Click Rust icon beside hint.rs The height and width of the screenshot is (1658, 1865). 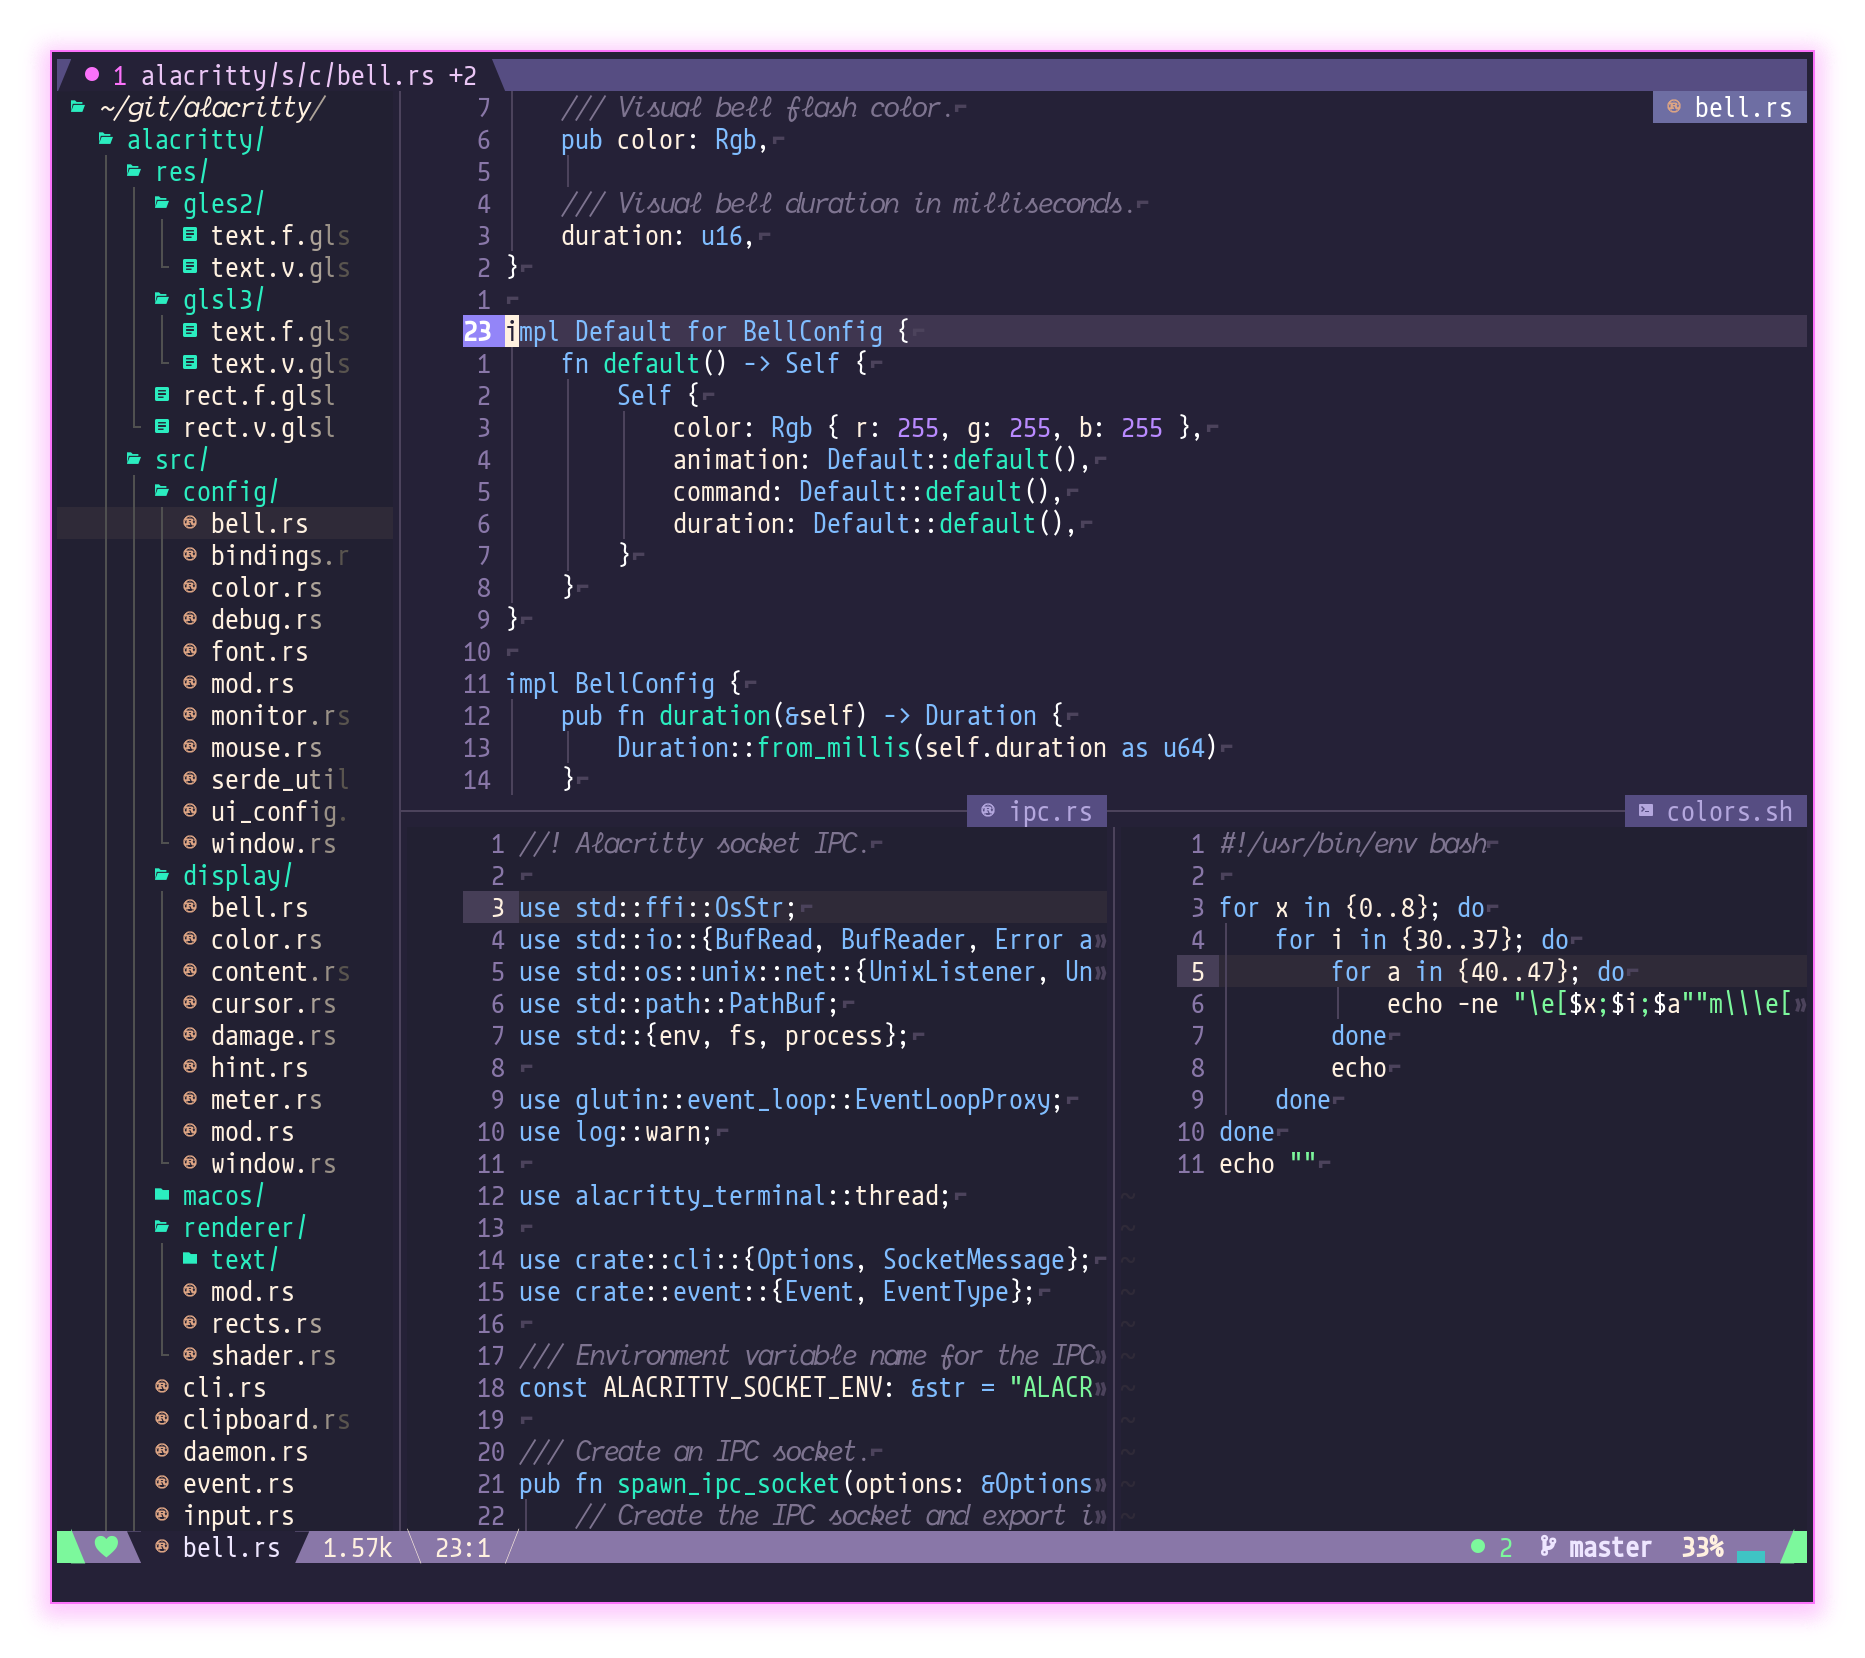click(190, 1067)
